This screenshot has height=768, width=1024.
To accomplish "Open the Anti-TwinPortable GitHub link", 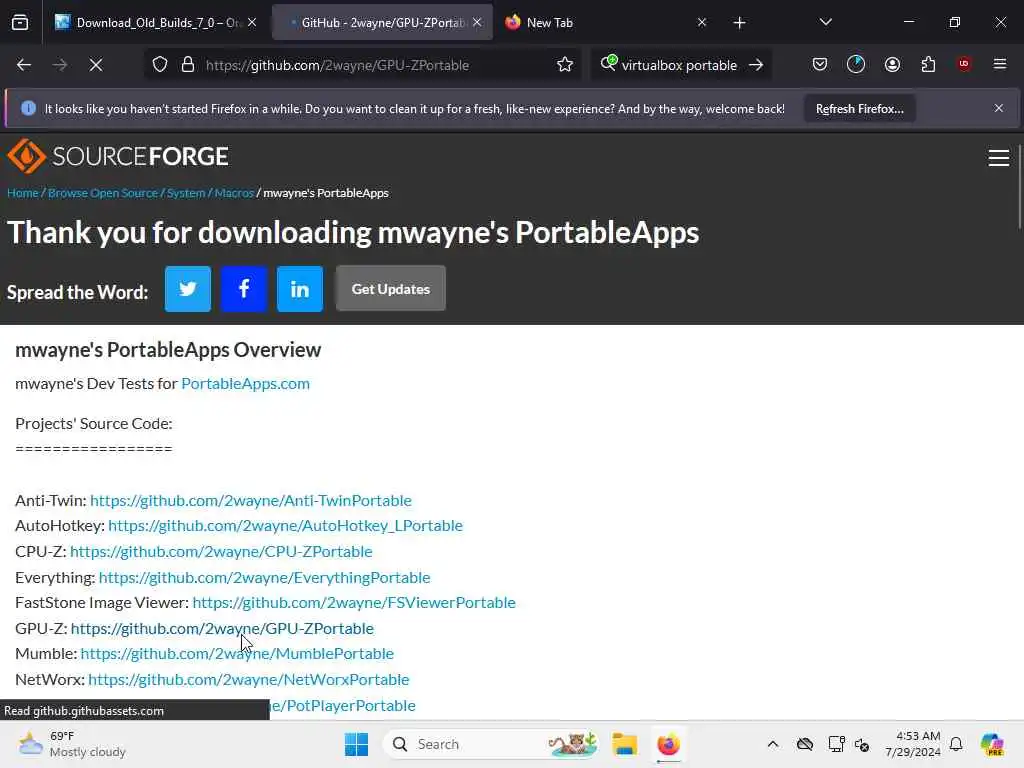I will click(x=251, y=500).
